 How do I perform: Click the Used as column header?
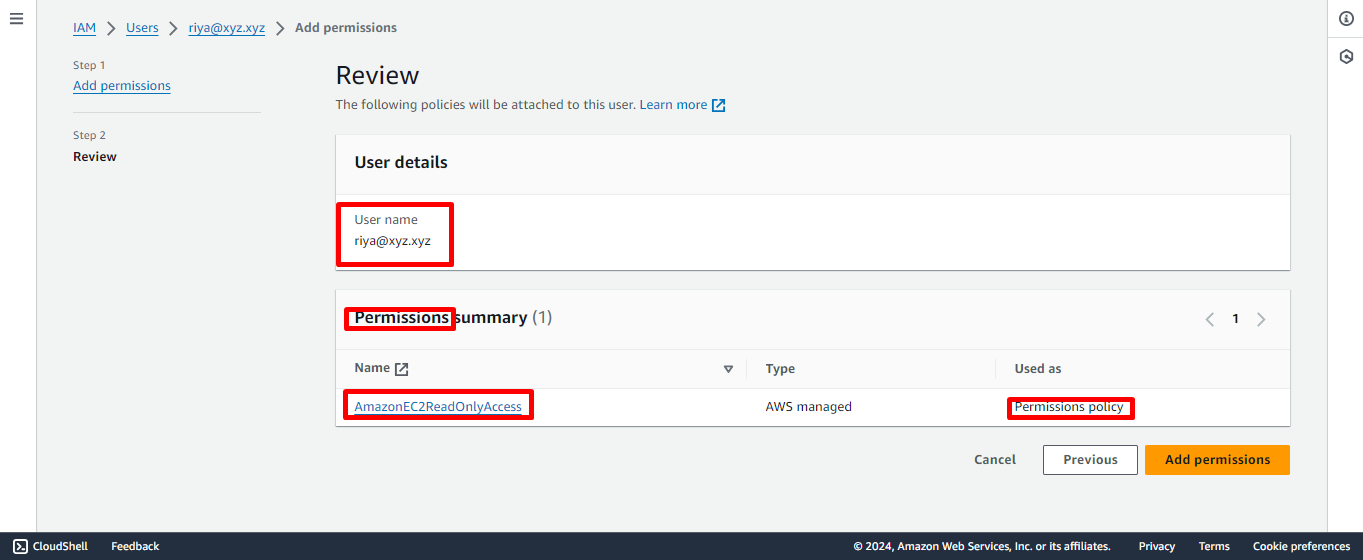click(1038, 369)
